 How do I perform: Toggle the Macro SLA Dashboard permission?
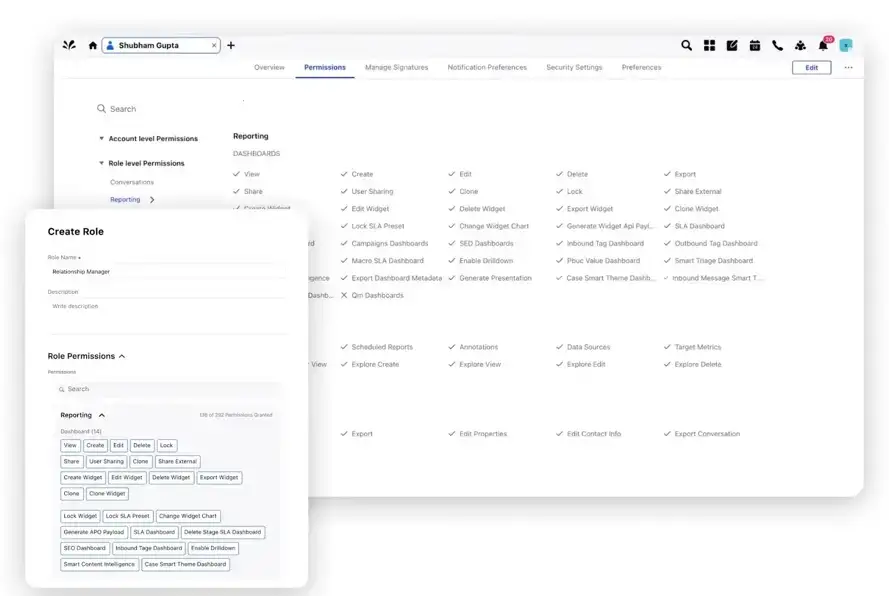click(344, 260)
